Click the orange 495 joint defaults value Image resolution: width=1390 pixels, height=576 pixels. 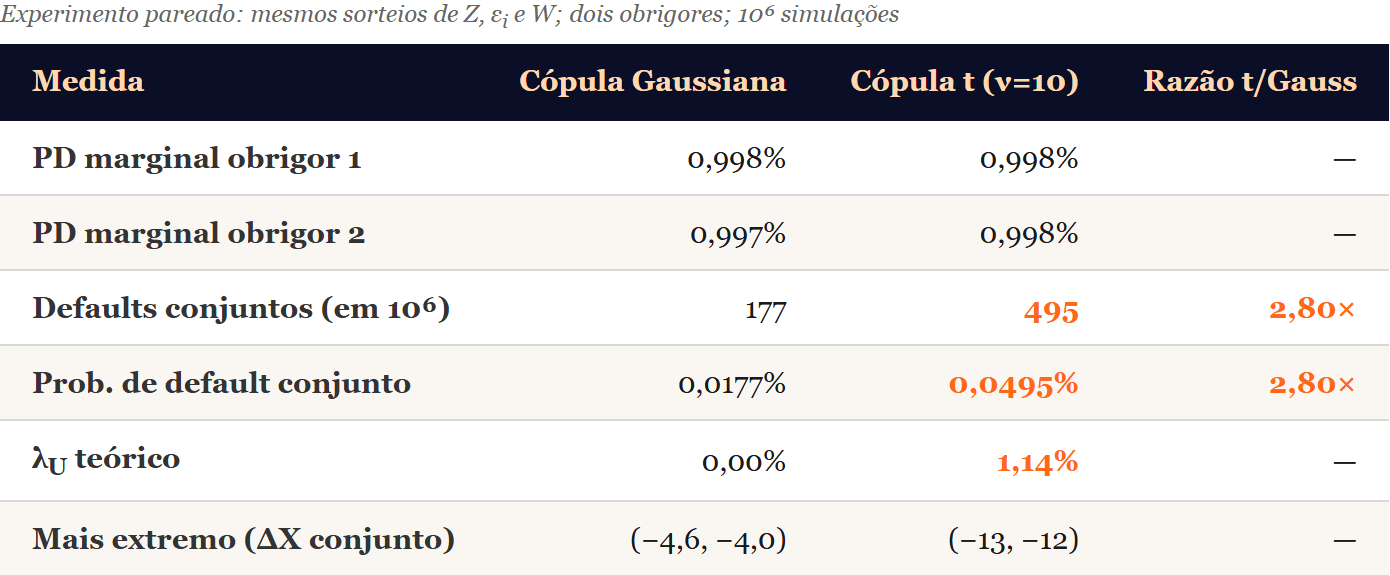pyautogui.click(x=1051, y=312)
